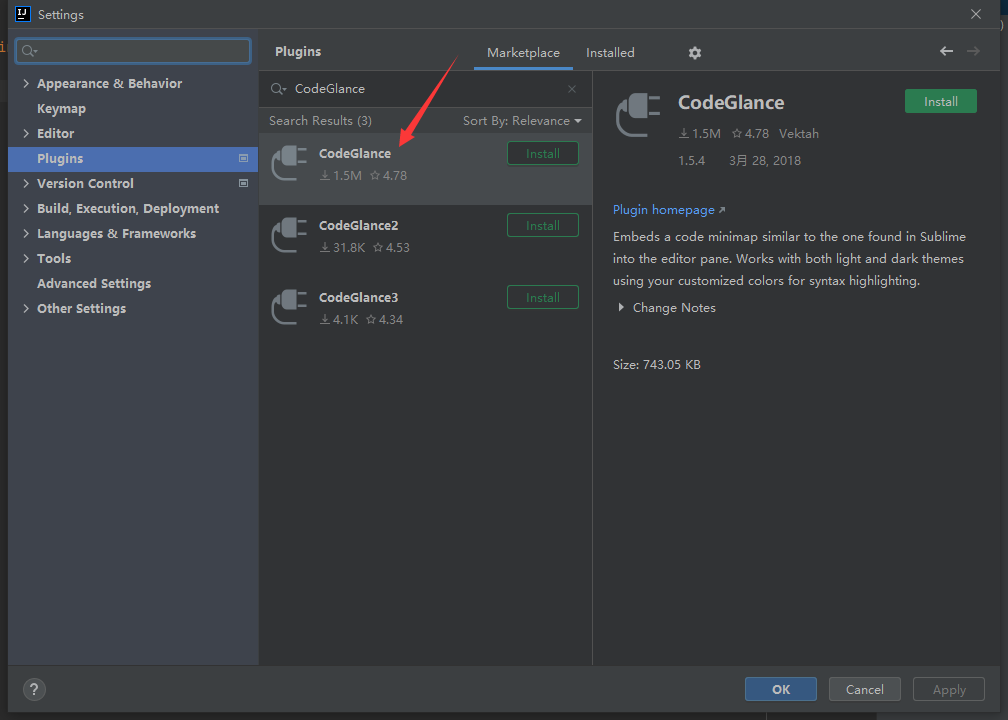Click the IntelliJ logo in the title bar
Viewport: 1008px width, 720px height.
(x=22, y=14)
